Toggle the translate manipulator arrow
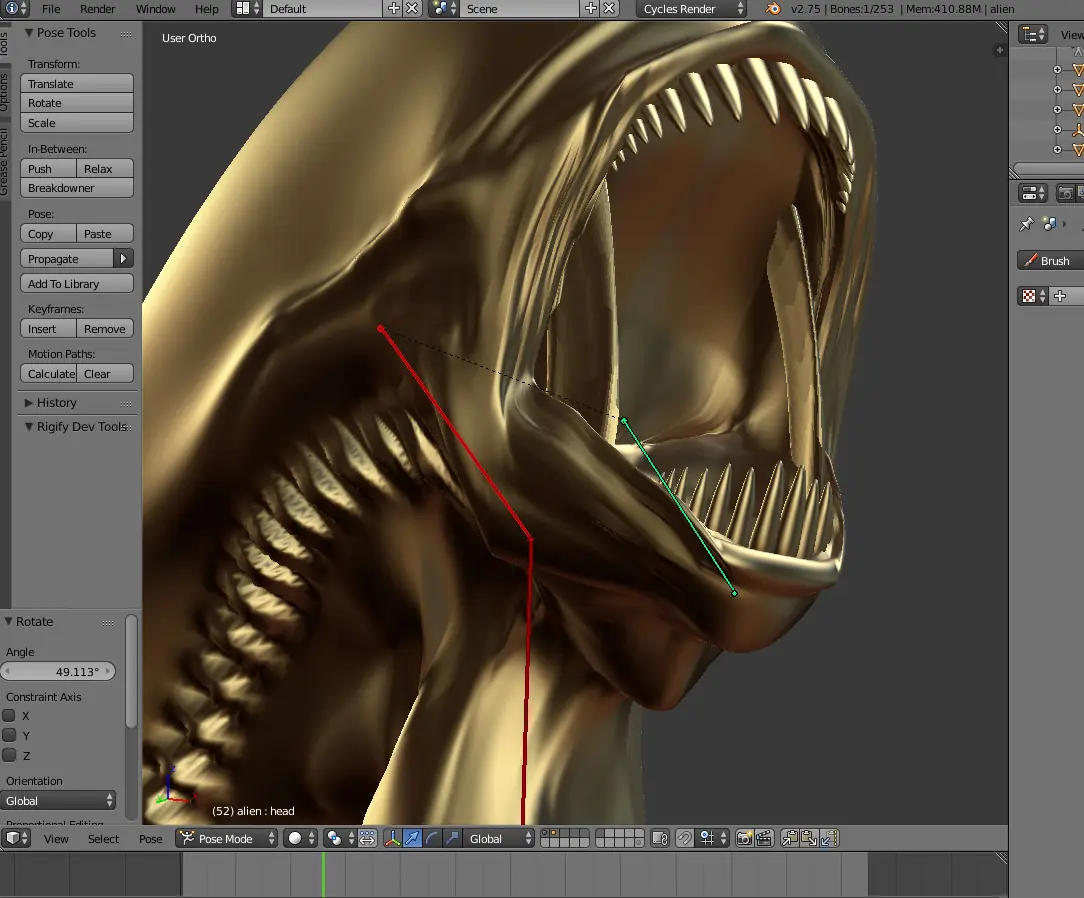This screenshot has height=898, width=1084. (x=412, y=839)
